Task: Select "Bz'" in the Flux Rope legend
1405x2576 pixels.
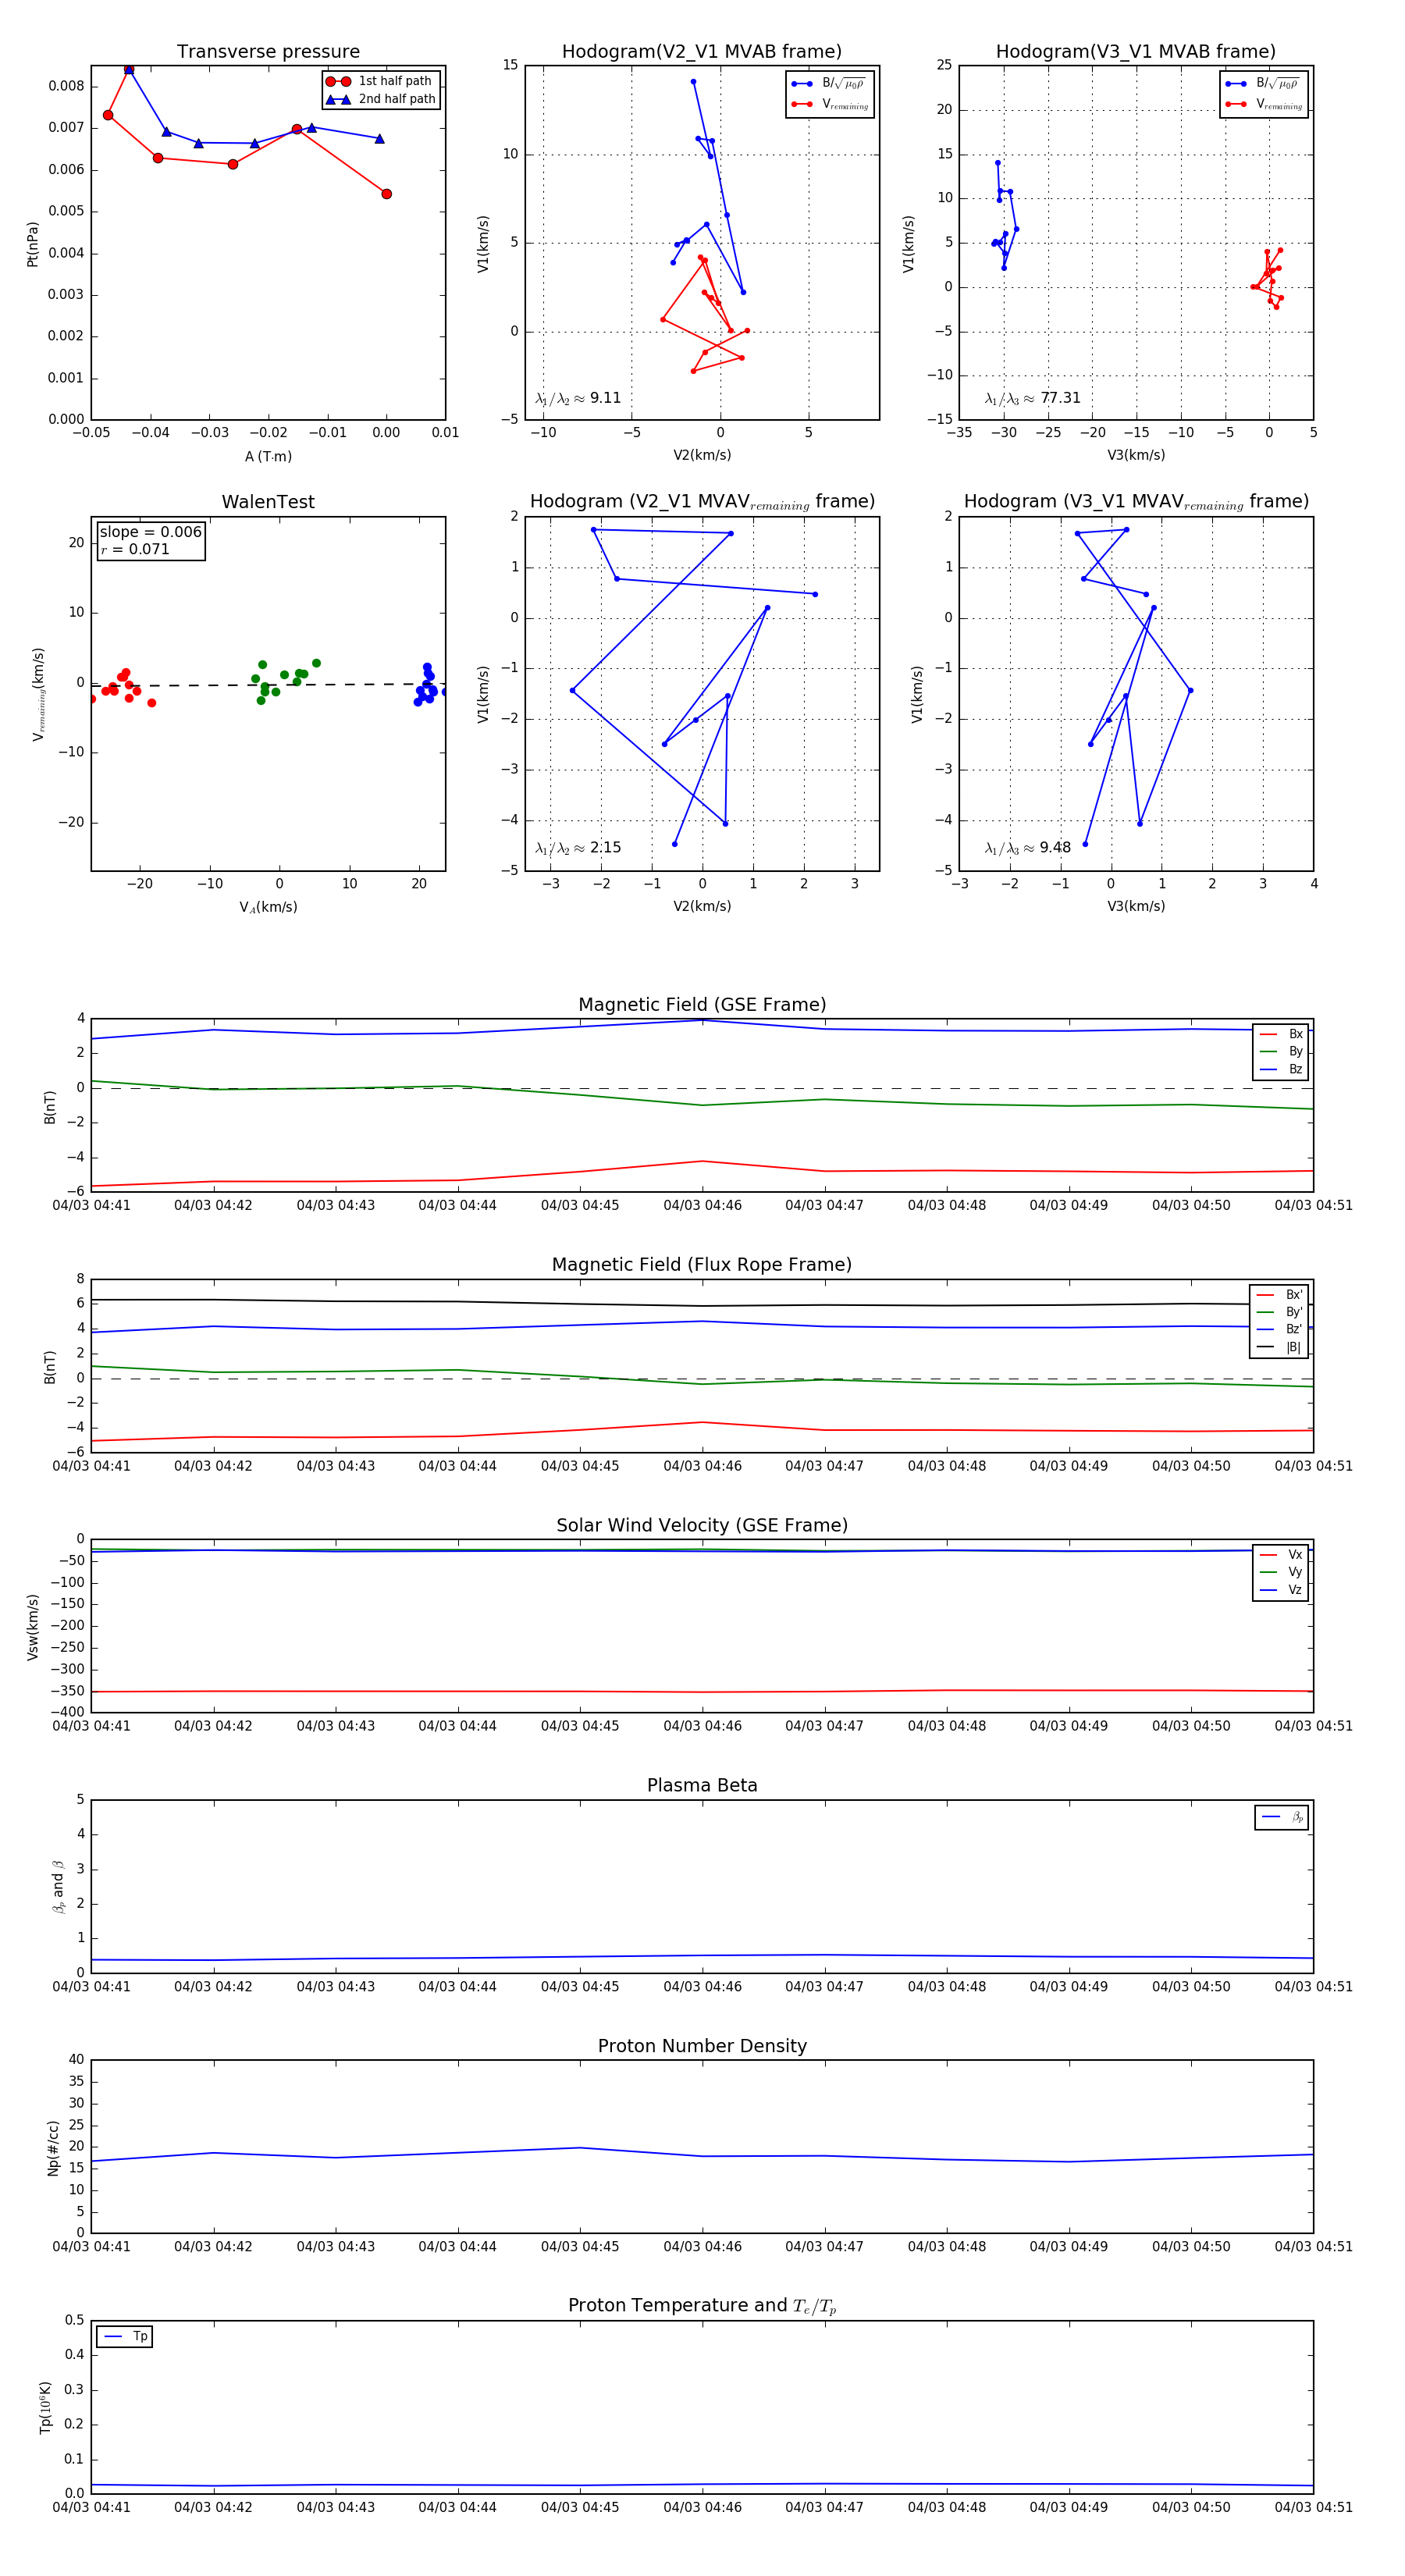Action: click(1280, 1329)
